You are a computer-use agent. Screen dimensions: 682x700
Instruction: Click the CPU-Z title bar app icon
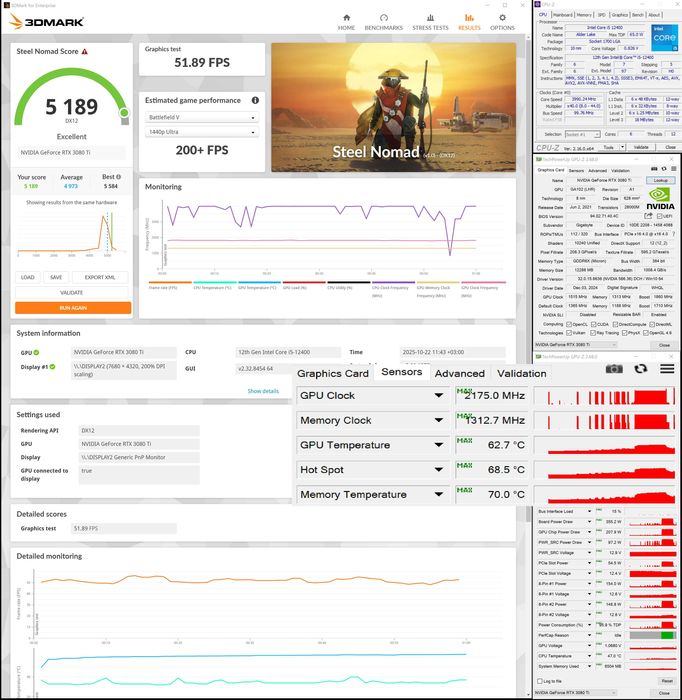tap(537, 4)
